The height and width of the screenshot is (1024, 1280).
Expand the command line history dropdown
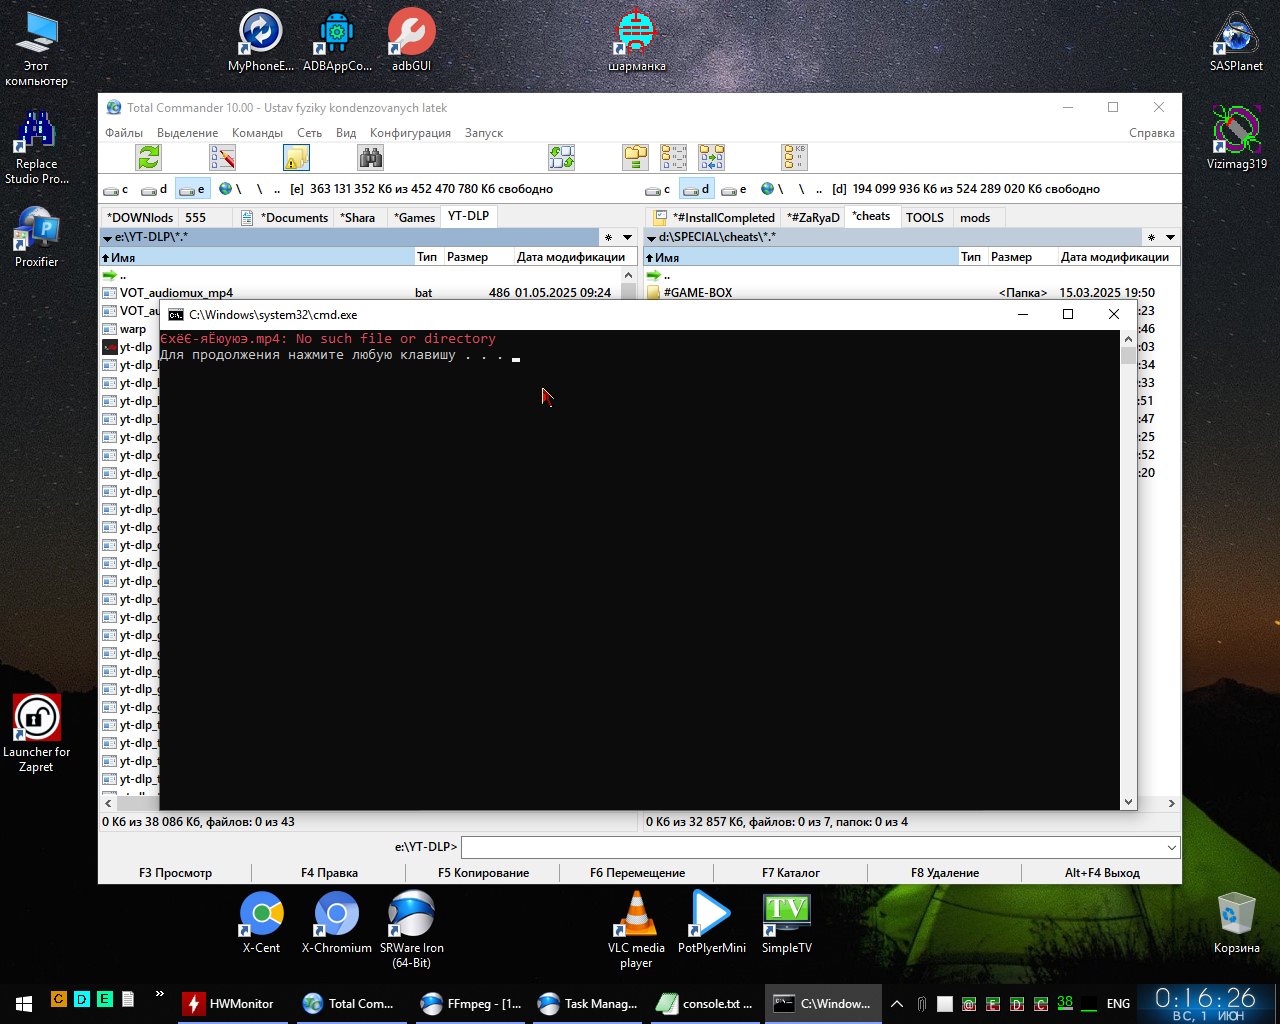1171,847
